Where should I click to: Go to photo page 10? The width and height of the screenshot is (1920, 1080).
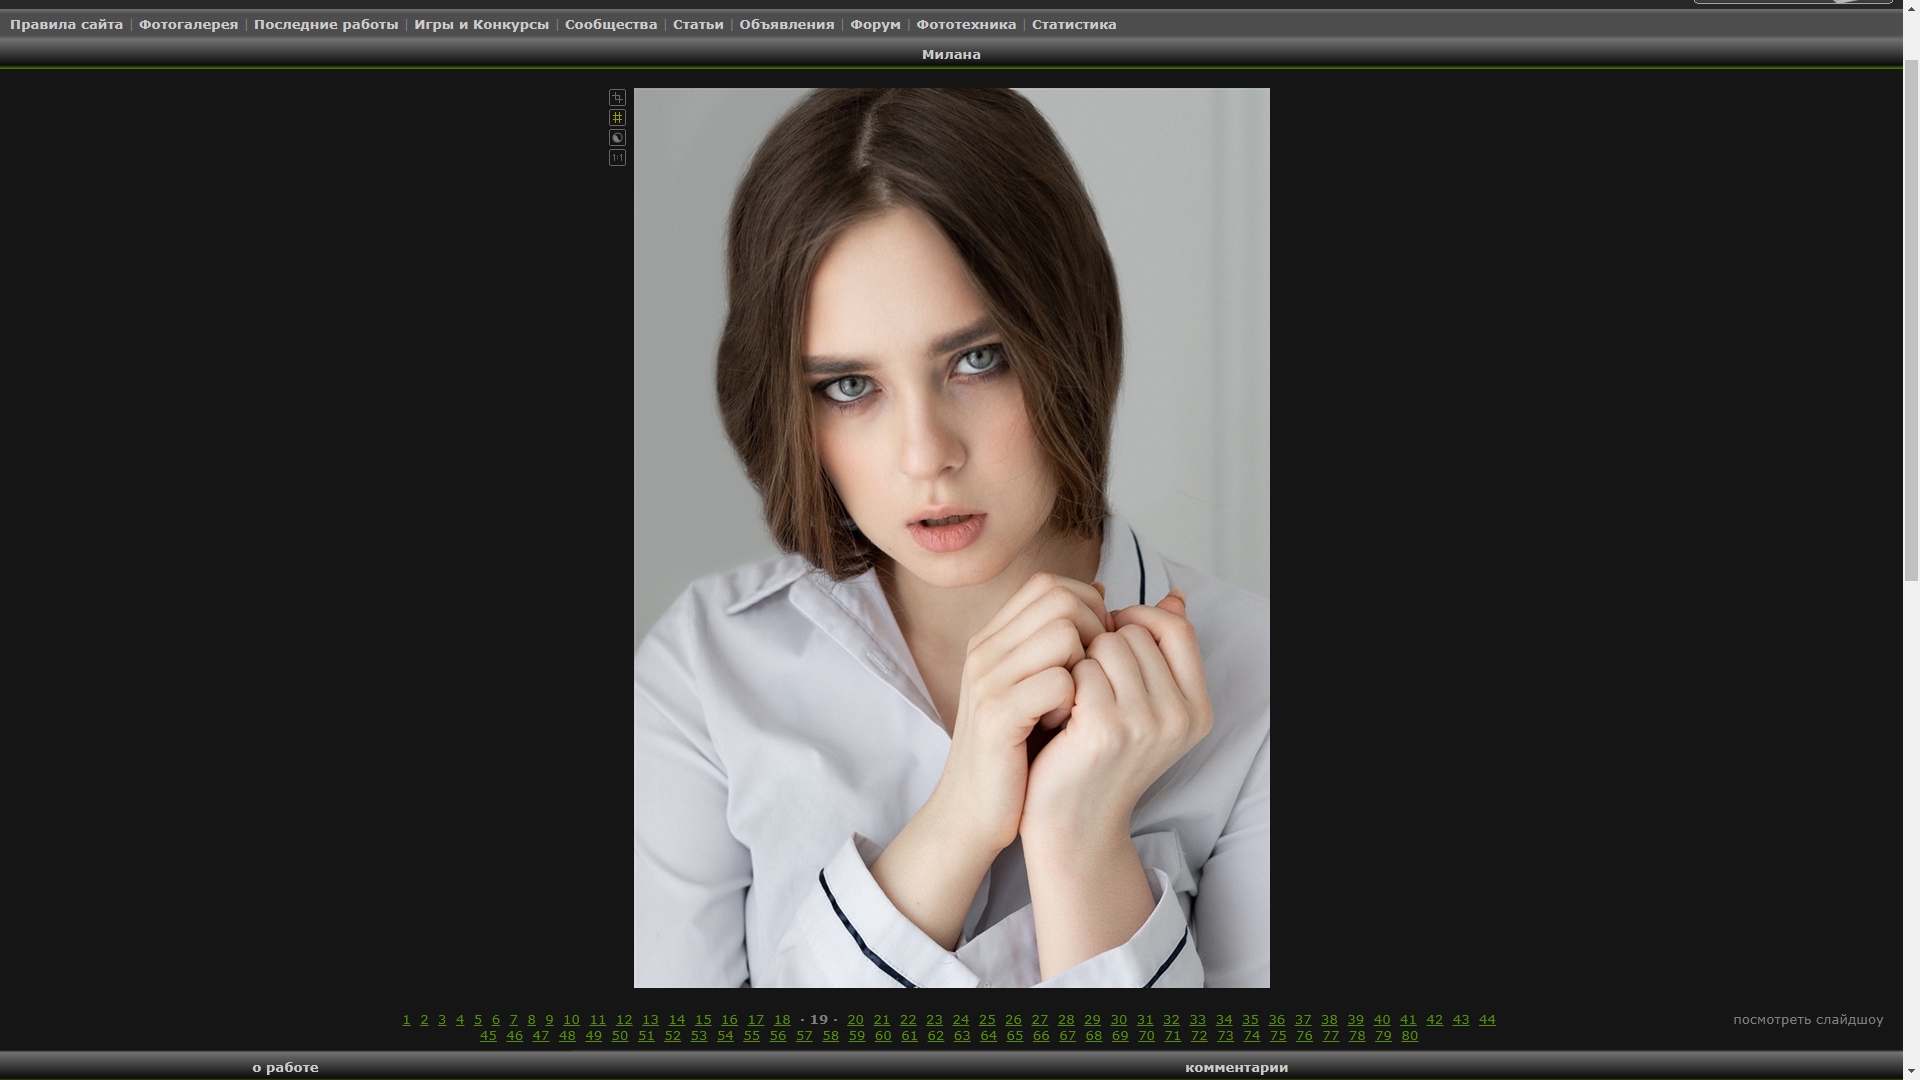(571, 1019)
